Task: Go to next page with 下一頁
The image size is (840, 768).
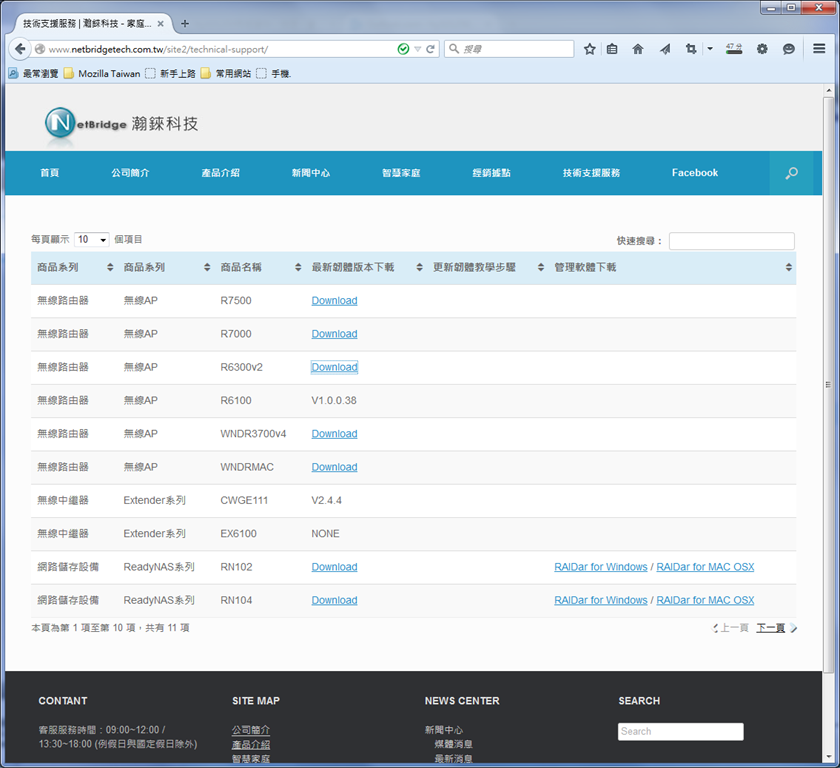Action: [776, 628]
